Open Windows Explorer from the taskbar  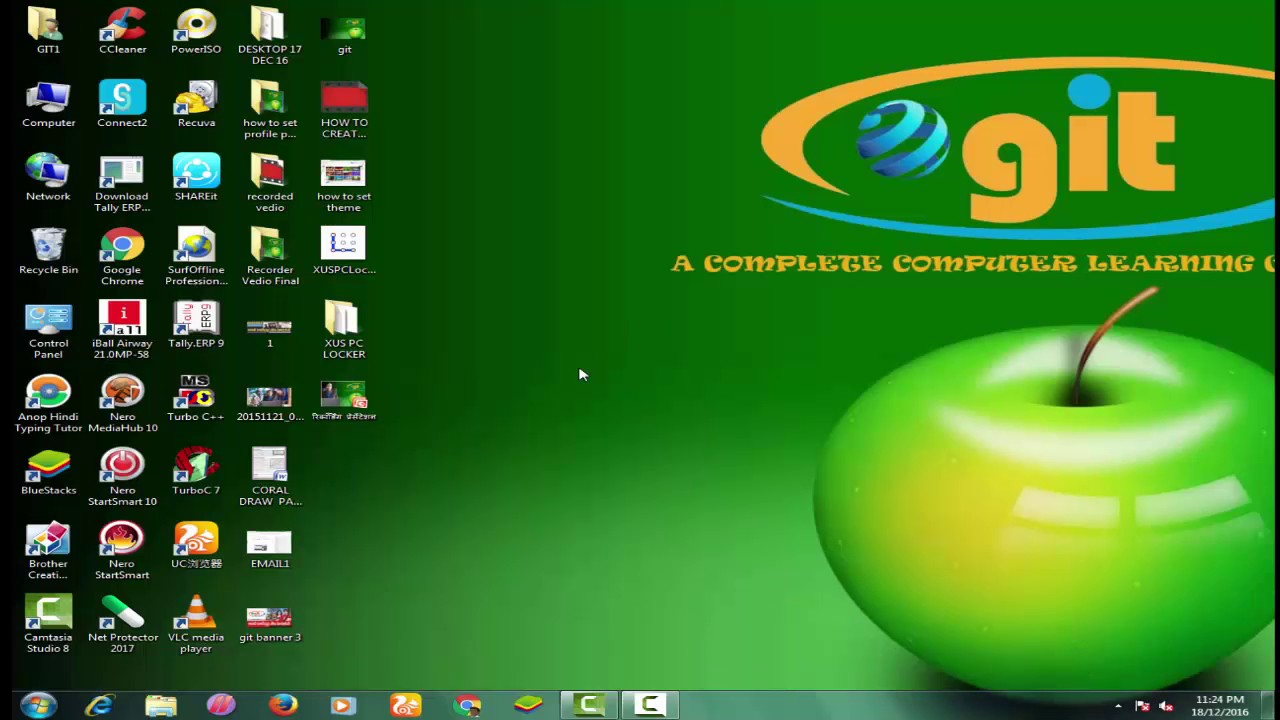point(161,705)
